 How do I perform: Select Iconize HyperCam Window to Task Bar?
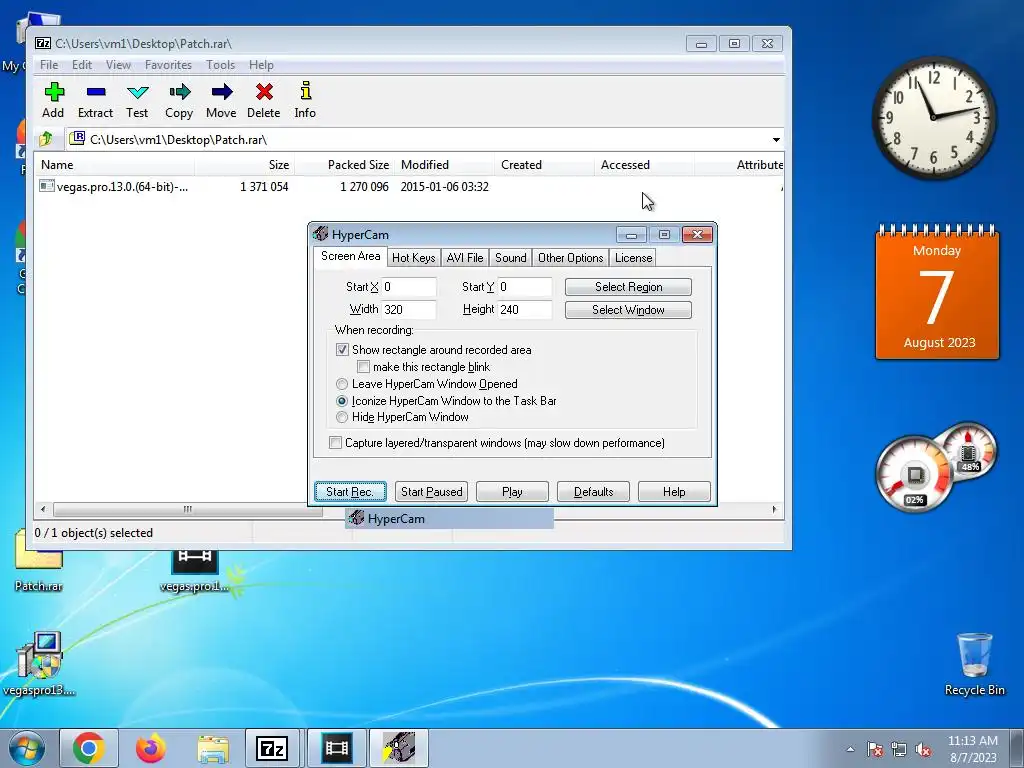coord(342,401)
